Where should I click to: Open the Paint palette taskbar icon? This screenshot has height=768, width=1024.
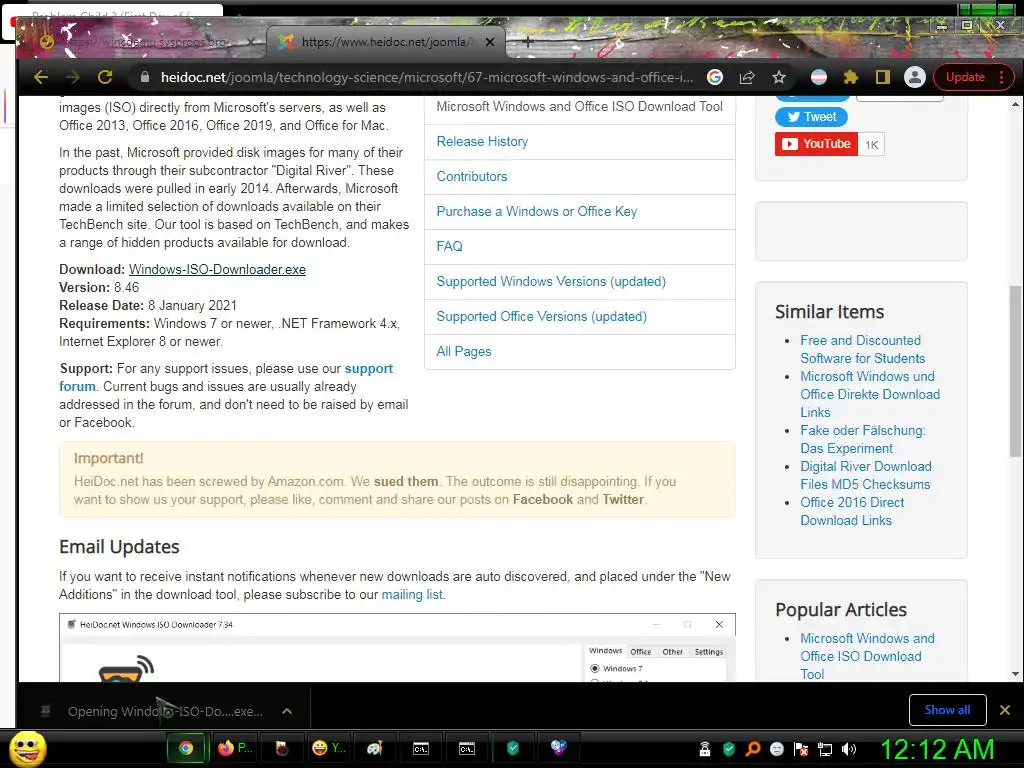(375, 748)
